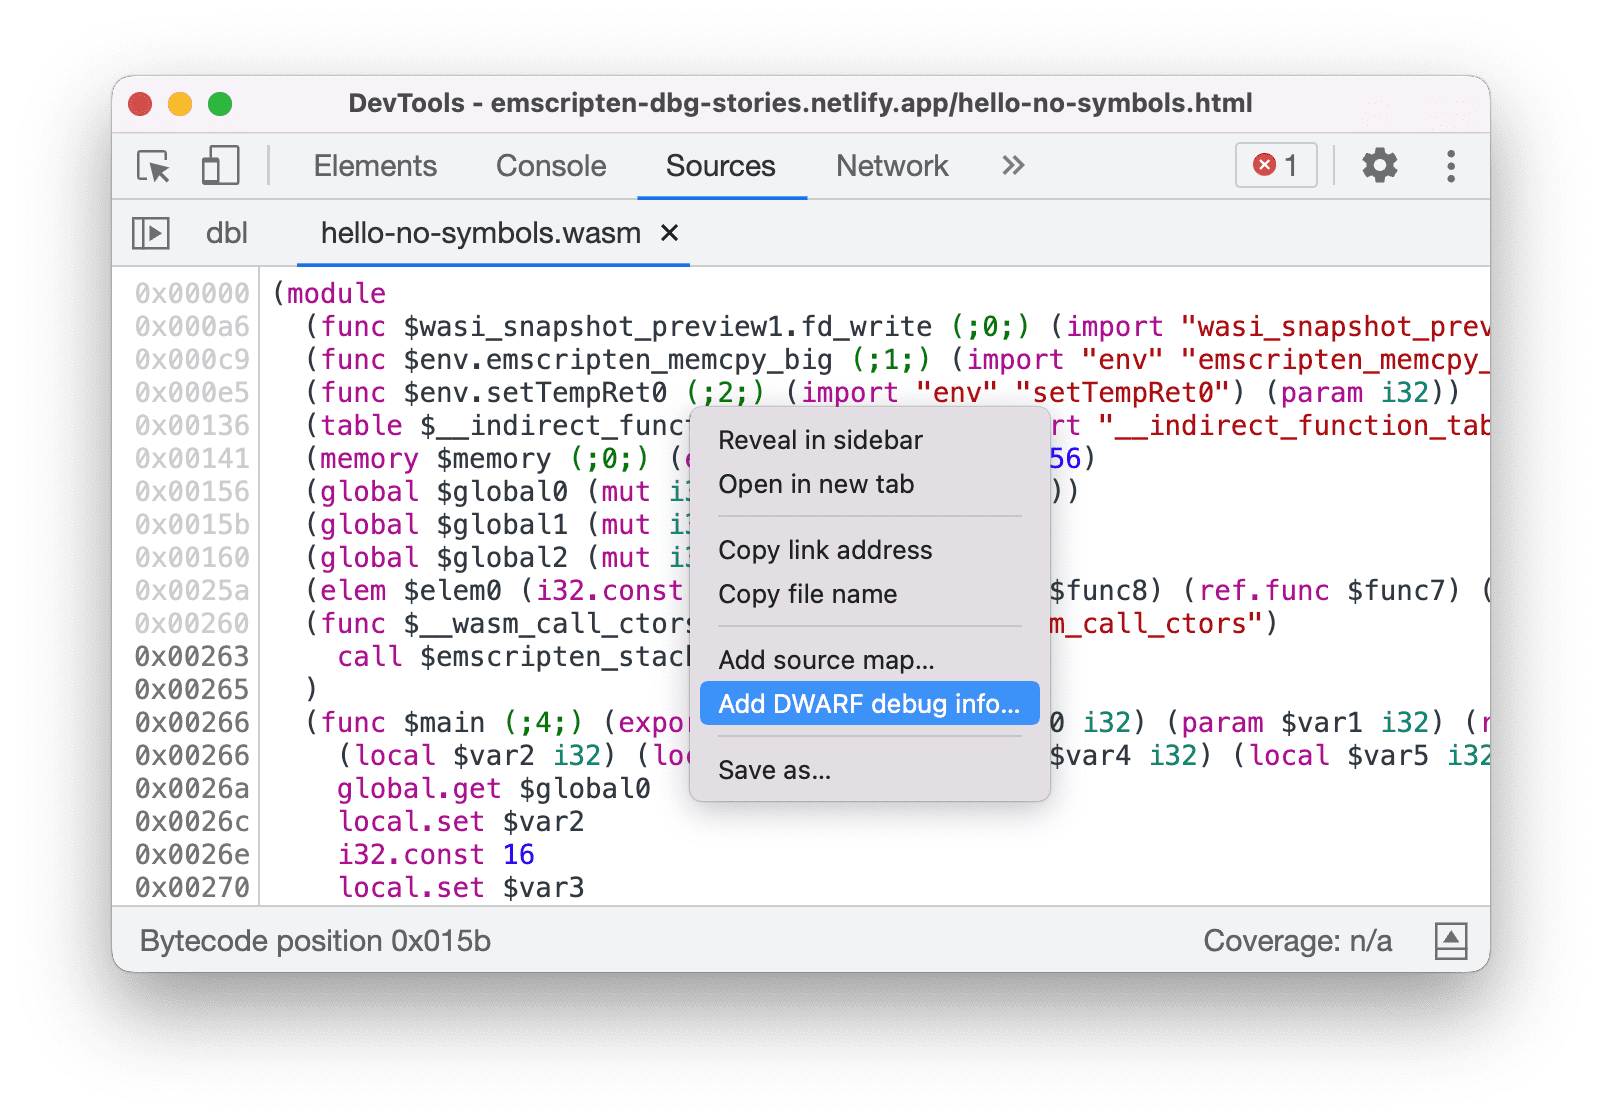Screen dimensions: 1602x1120
Task: Click the Bytecode position 0x015b status text
Action: point(320,940)
